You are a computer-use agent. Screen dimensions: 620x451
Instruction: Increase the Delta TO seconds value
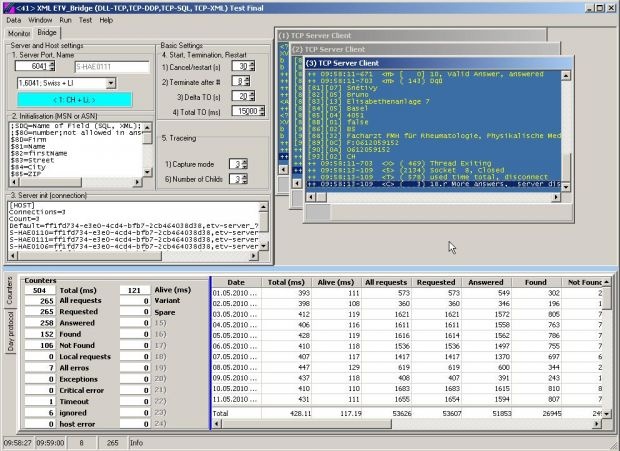point(249,93)
